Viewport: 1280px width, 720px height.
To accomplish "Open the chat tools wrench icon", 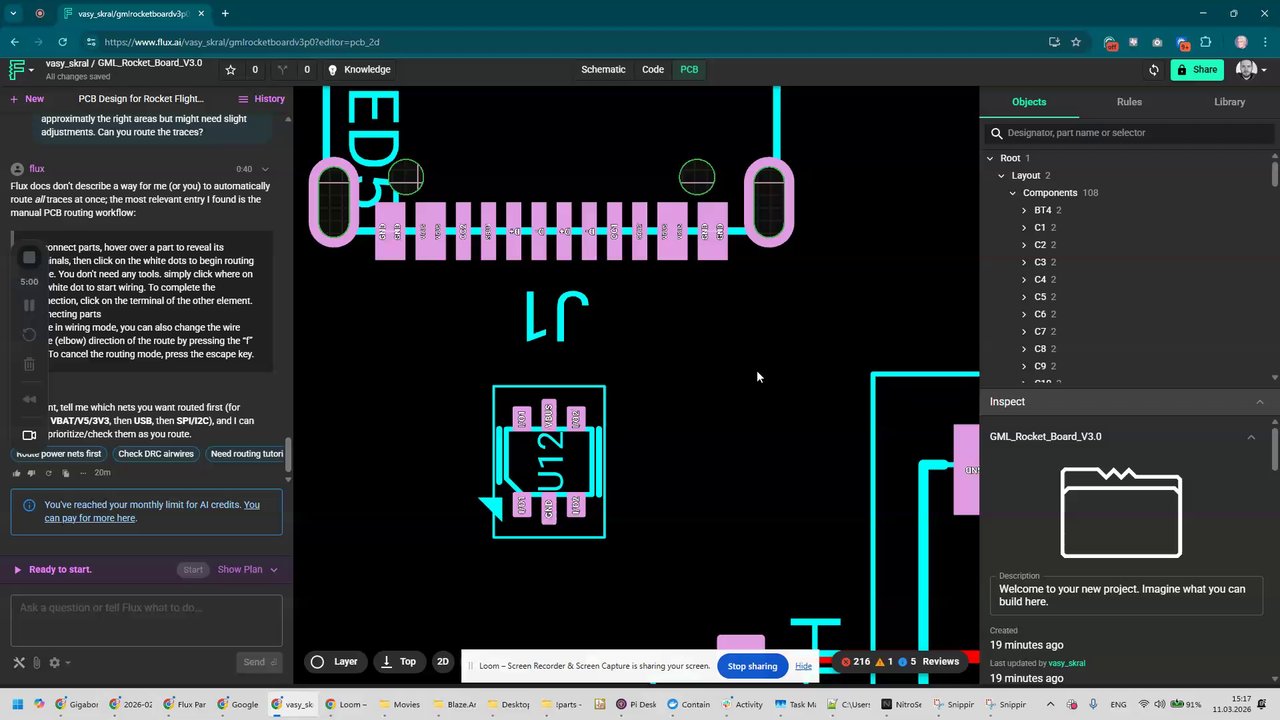I will pos(19,662).
